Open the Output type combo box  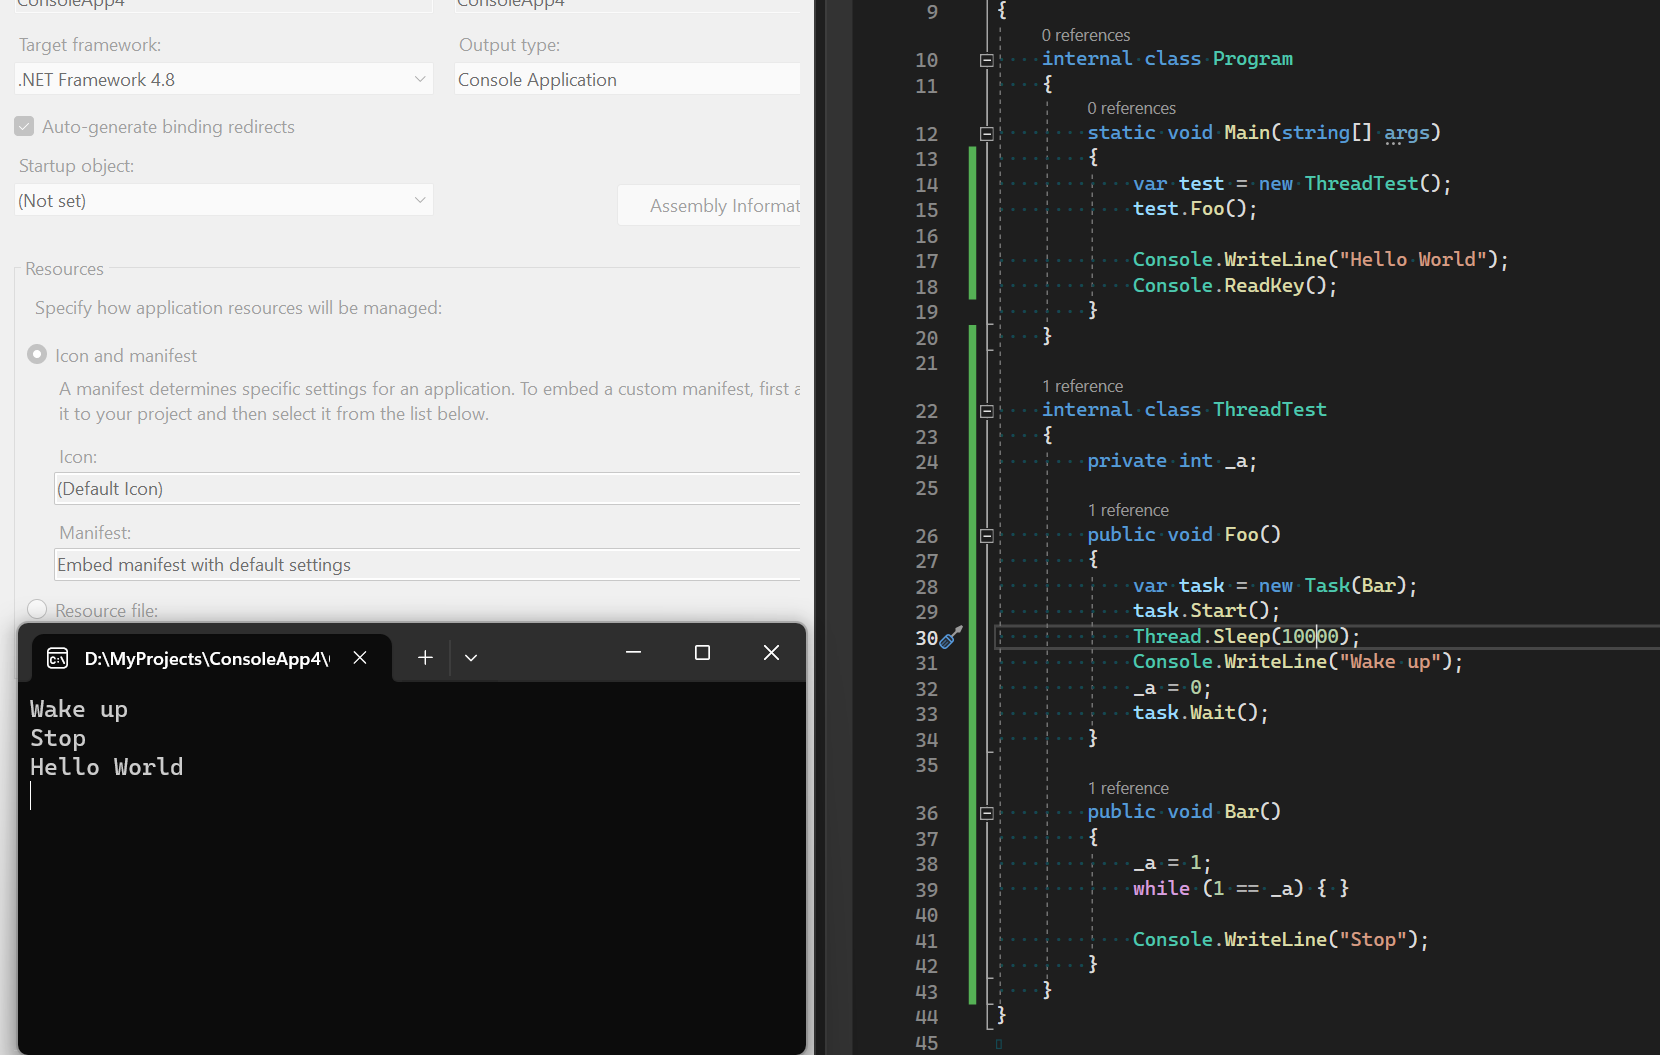point(627,80)
